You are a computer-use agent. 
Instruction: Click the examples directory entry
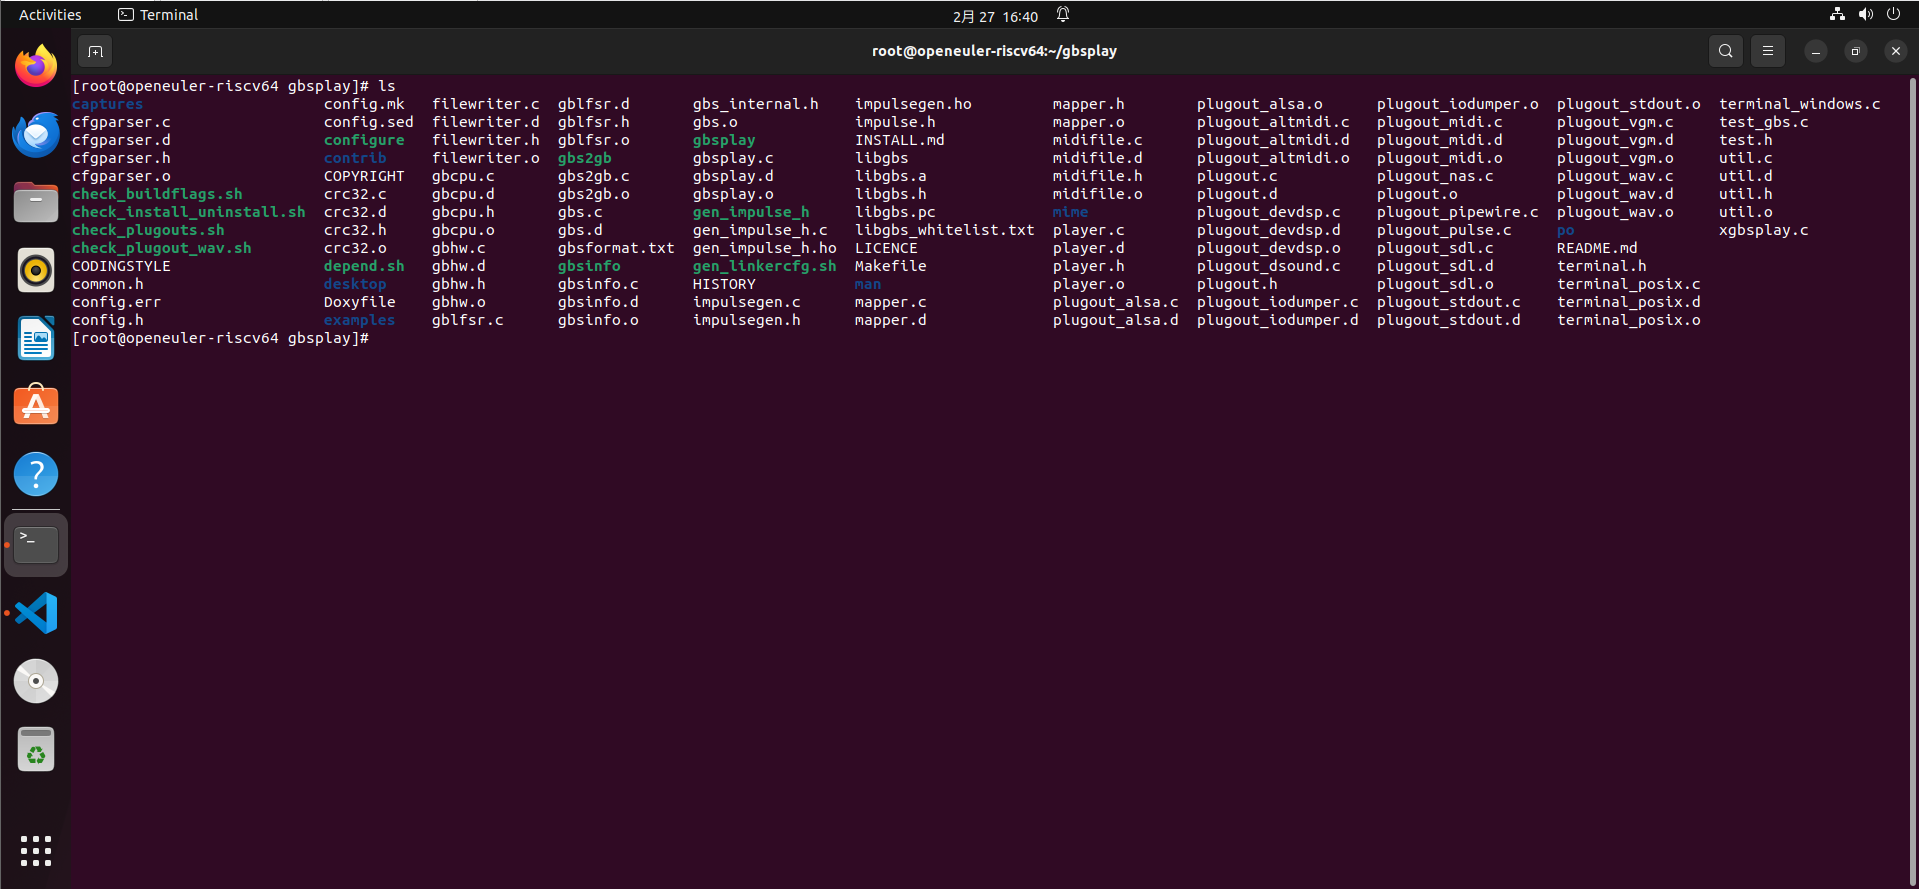[x=359, y=320]
